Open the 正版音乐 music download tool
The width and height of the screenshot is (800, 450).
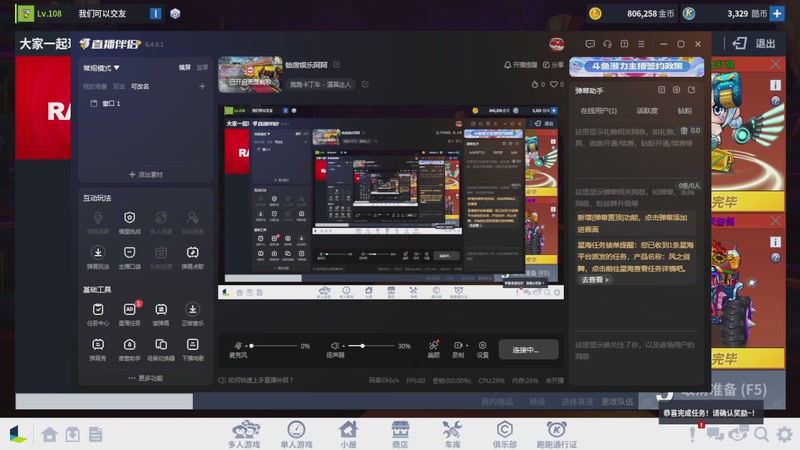[192, 313]
